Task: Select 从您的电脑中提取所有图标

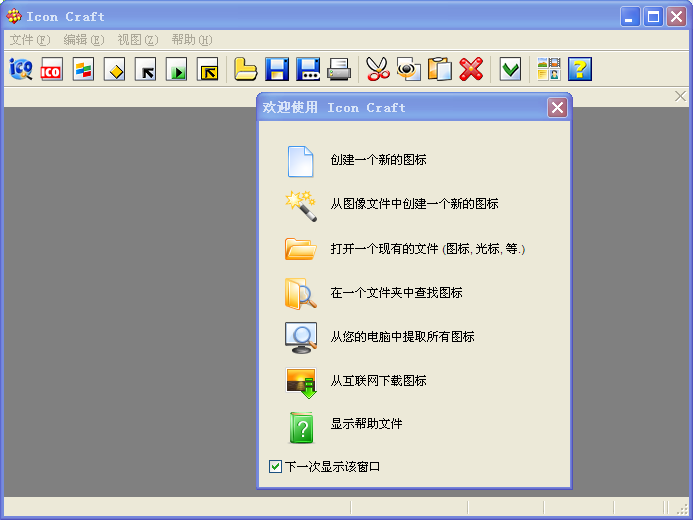Action: (403, 337)
